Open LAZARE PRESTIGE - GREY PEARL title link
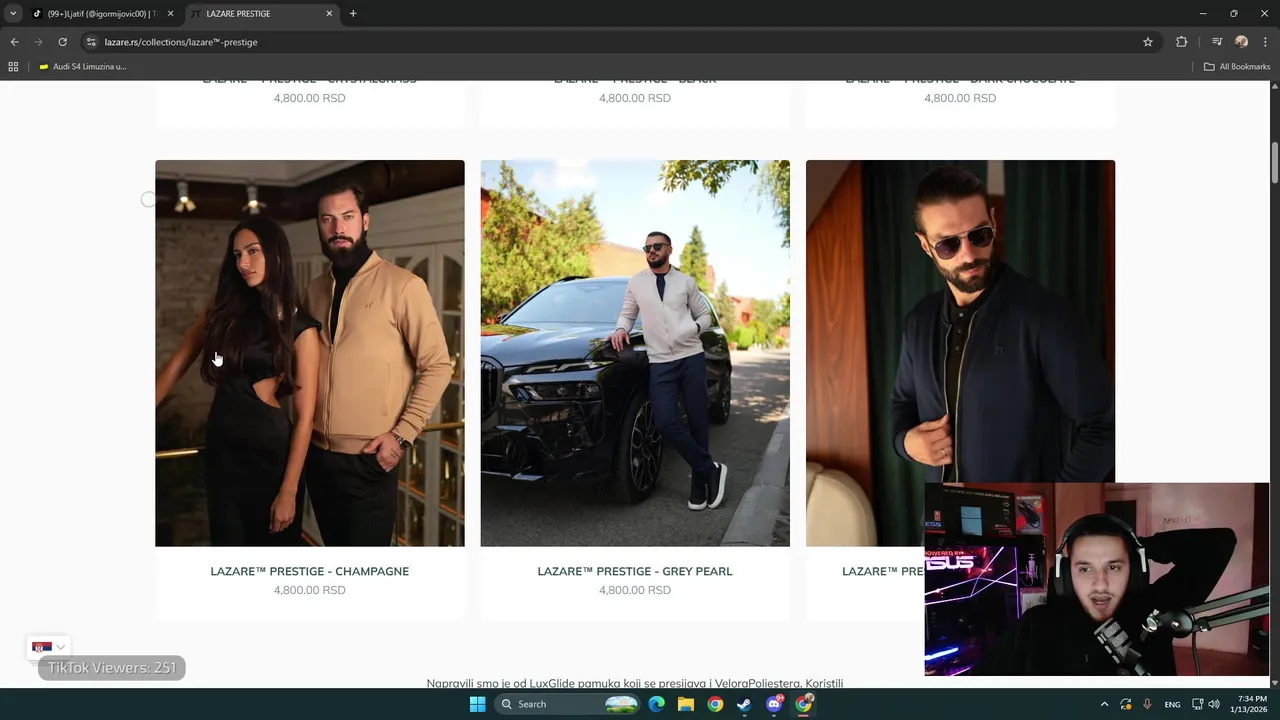 pyautogui.click(x=635, y=572)
